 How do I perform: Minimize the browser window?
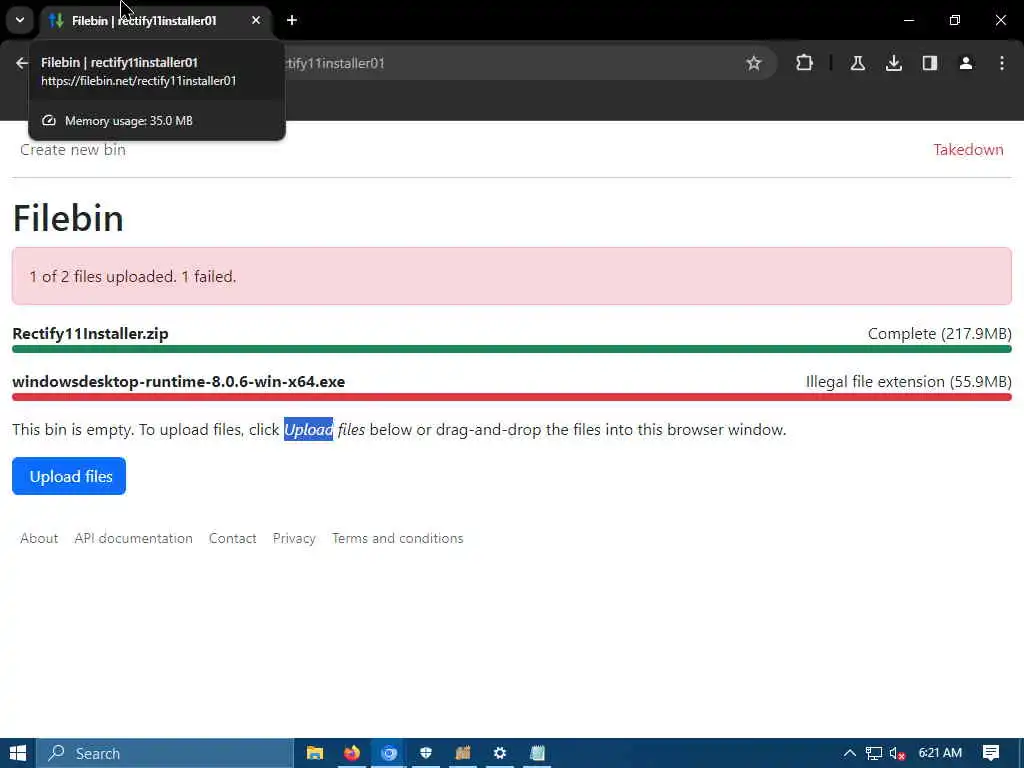click(908, 20)
